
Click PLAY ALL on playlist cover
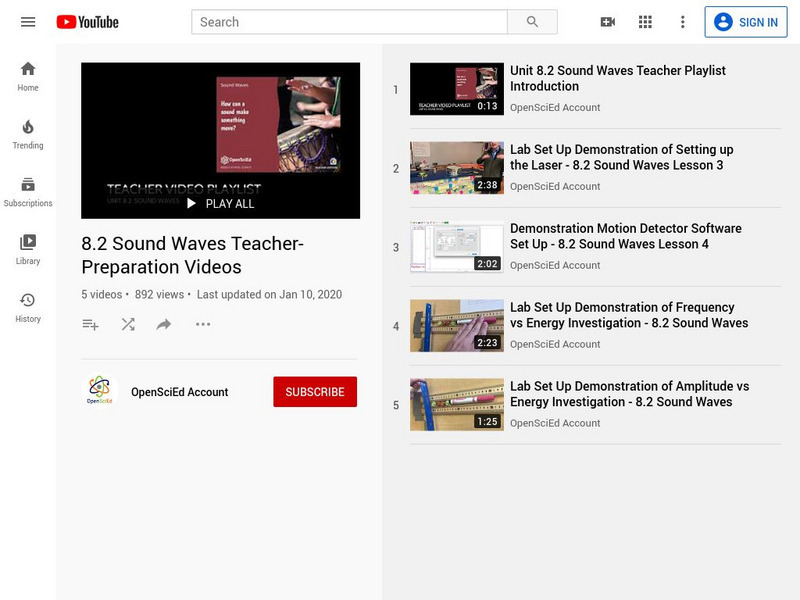221,204
